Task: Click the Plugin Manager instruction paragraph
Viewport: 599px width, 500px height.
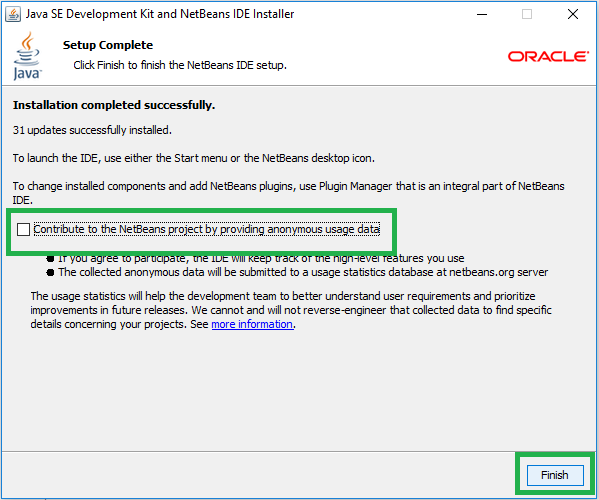Action: pyautogui.click(x=288, y=193)
